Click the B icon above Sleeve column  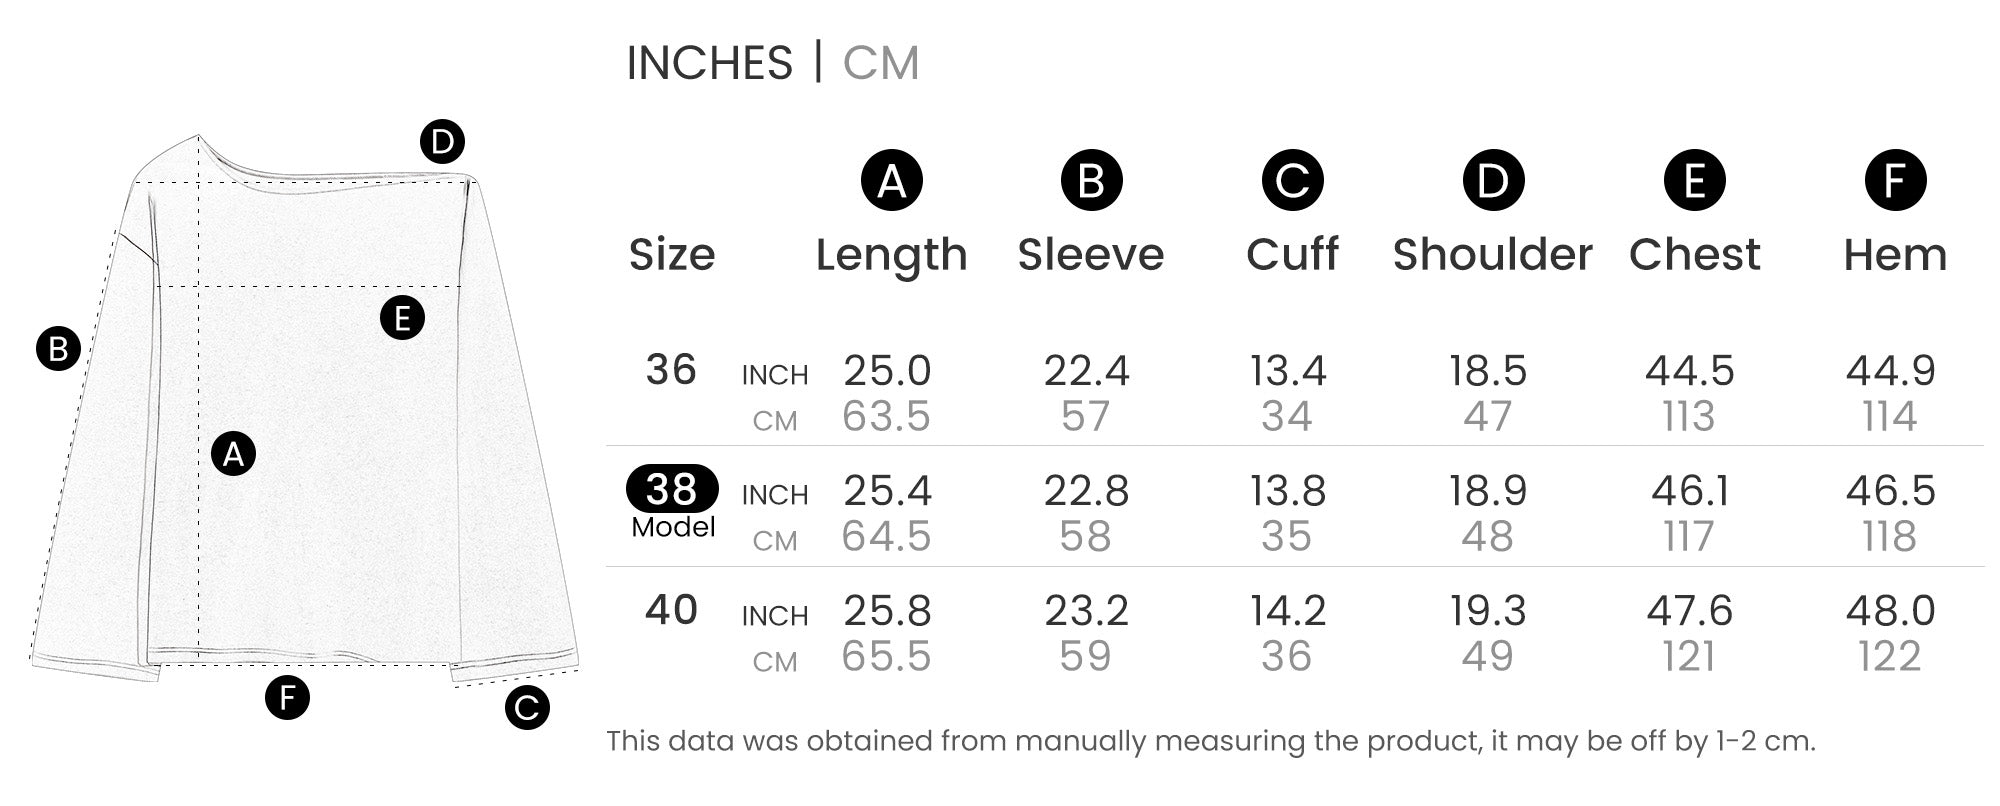click(x=1091, y=181)
